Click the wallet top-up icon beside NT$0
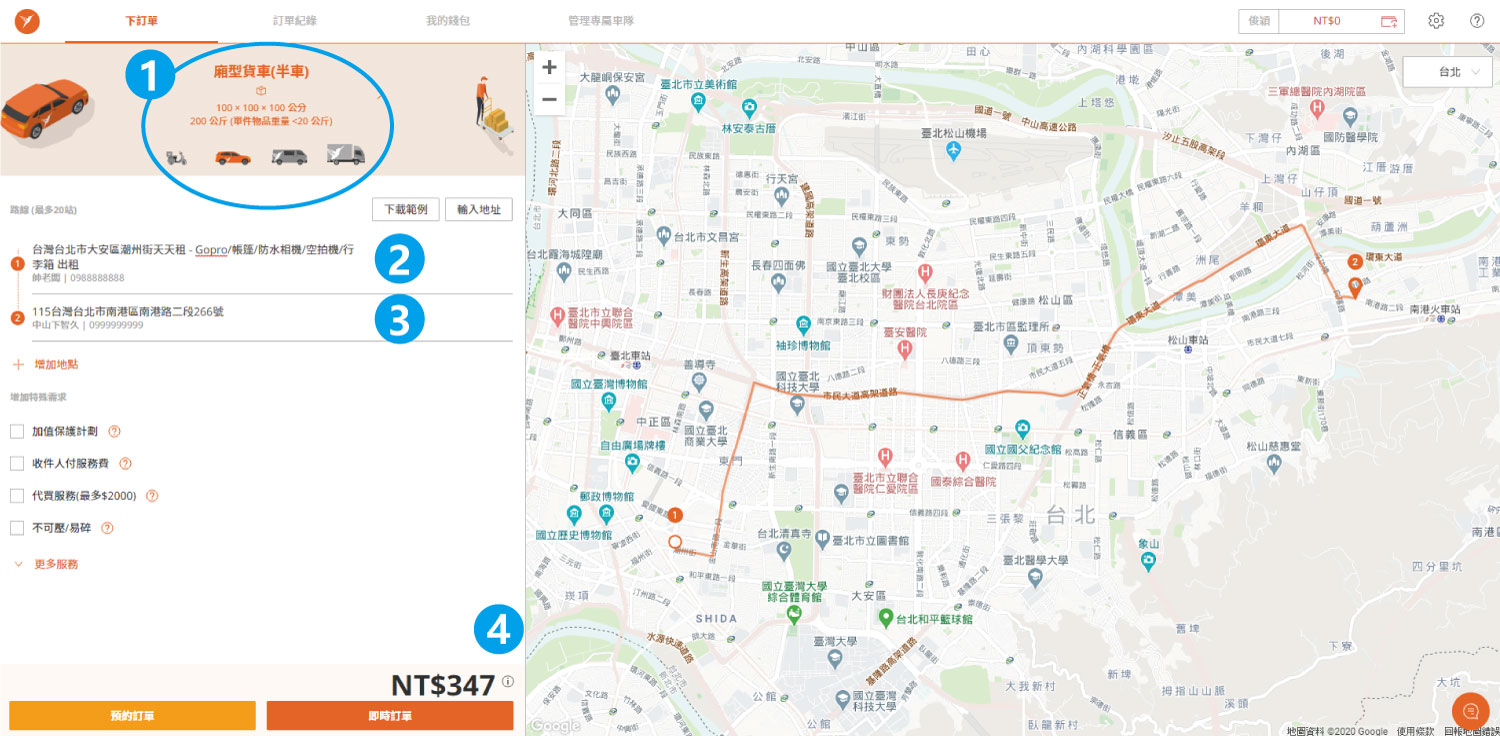Image resolution: width=1500 pixels, height=736 pixels. coord(1389,21)
